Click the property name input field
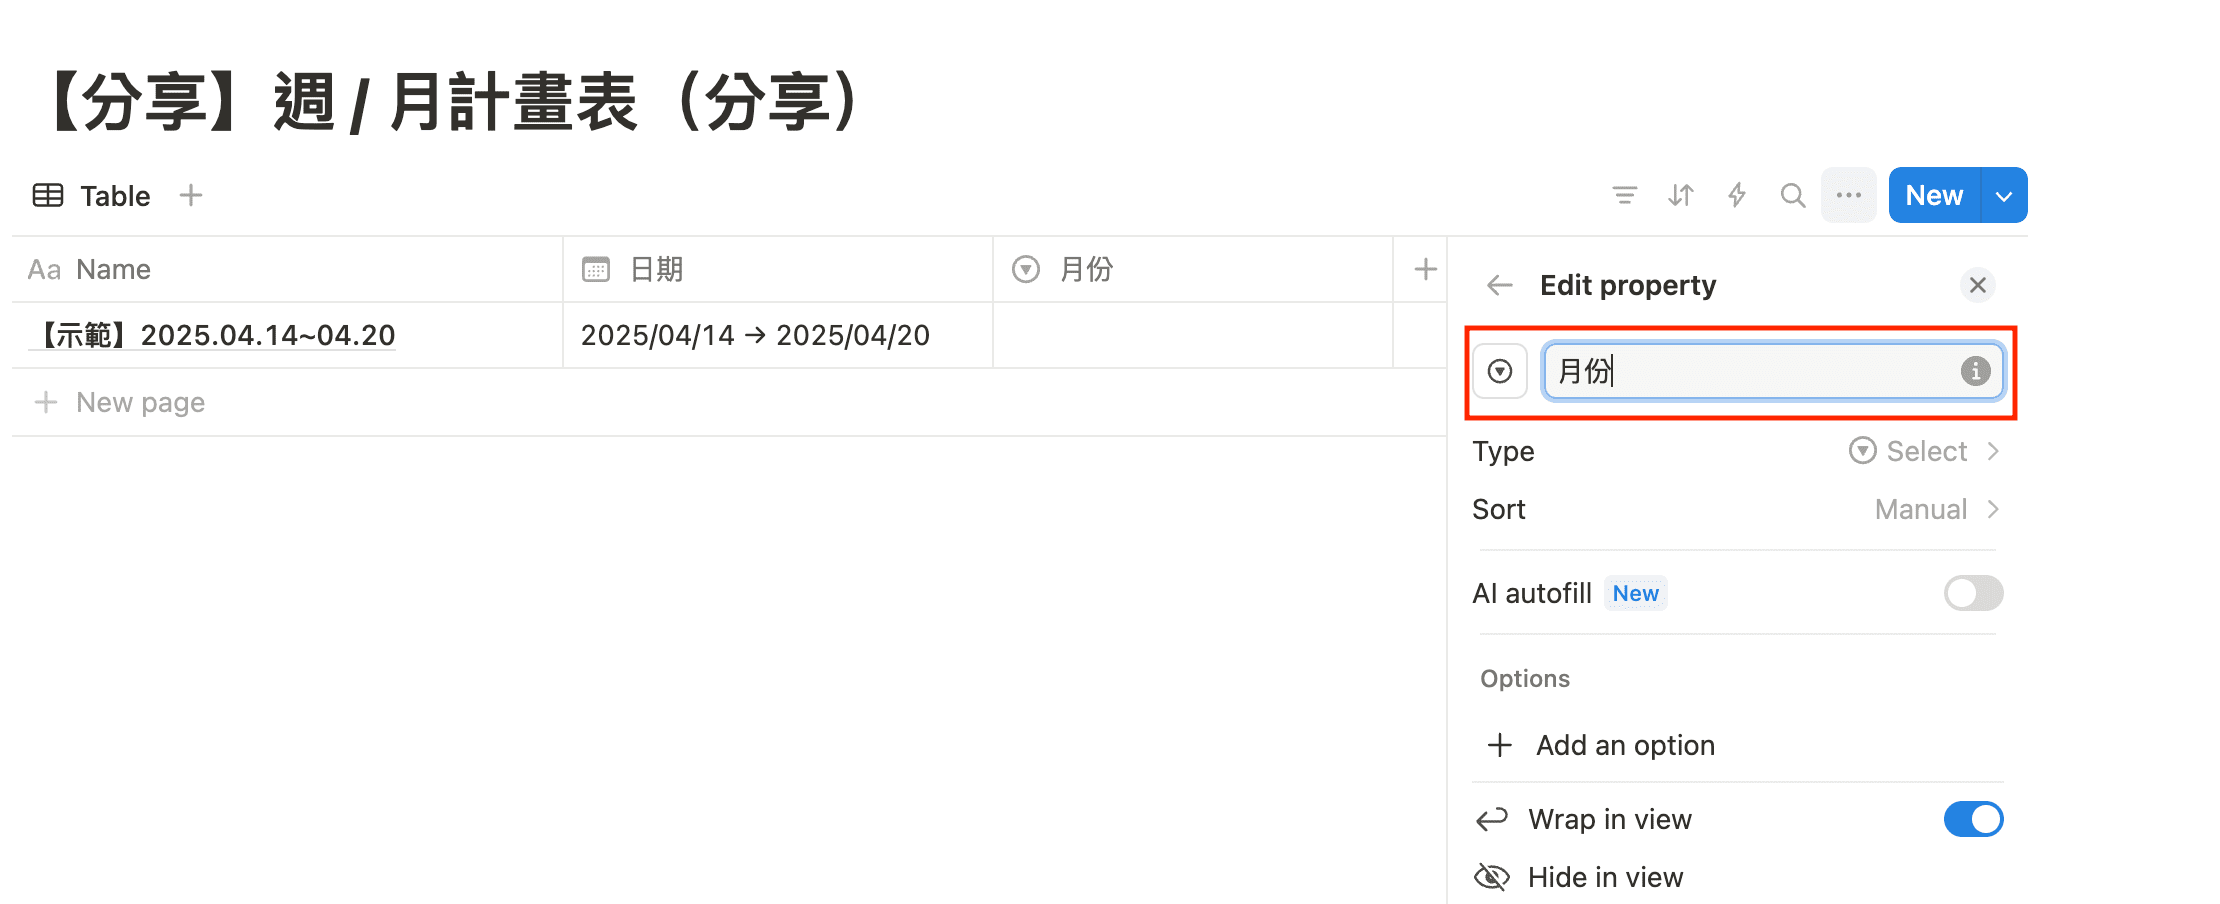 click(x=1750, y=371)
